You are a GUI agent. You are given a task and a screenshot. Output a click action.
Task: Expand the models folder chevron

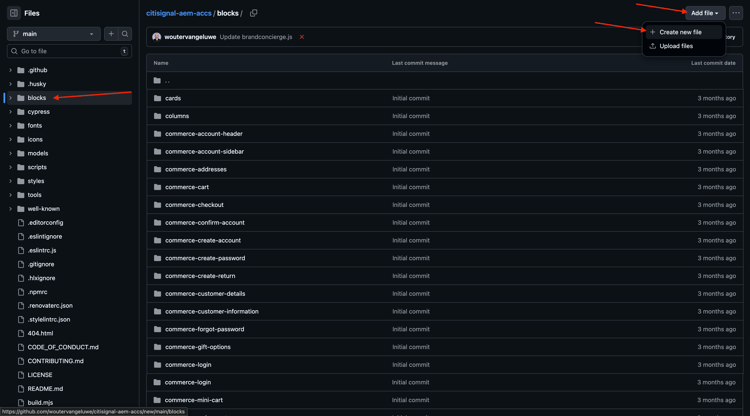coord(11,153)
